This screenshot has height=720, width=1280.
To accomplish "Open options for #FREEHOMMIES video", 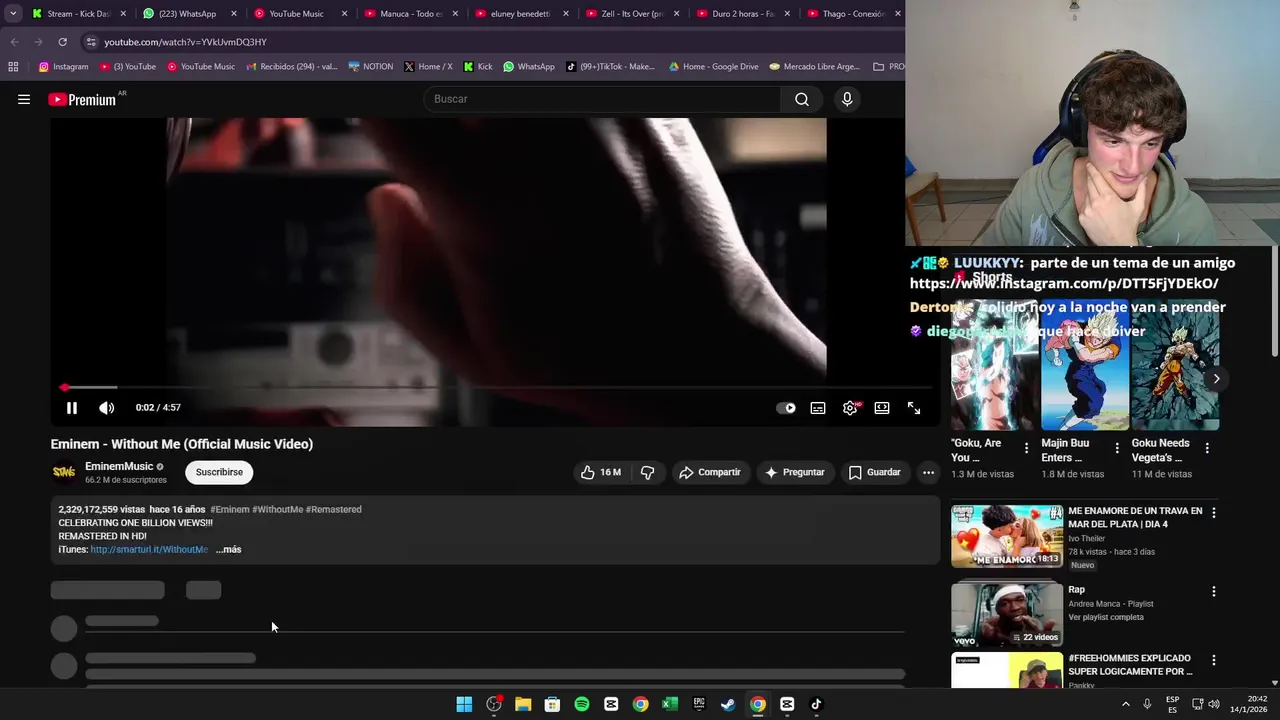I will [1214, 660].
